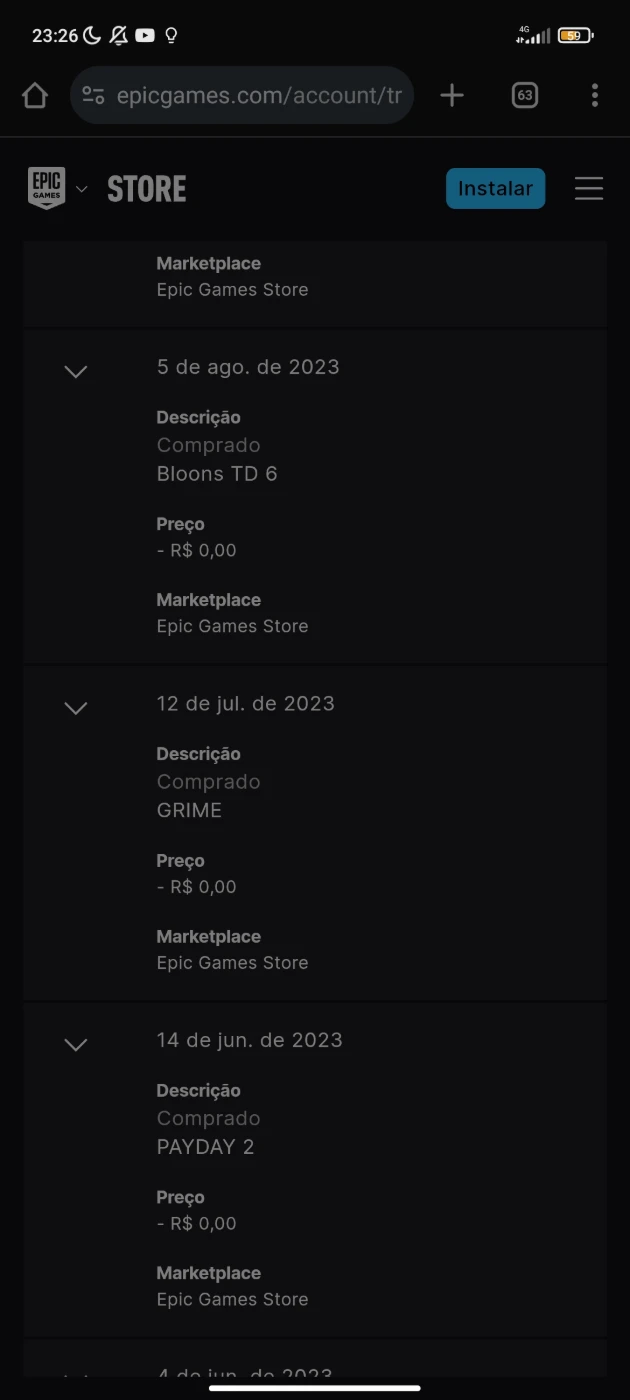Select the Bloons TD 6 purchase entry

[217, 474]
